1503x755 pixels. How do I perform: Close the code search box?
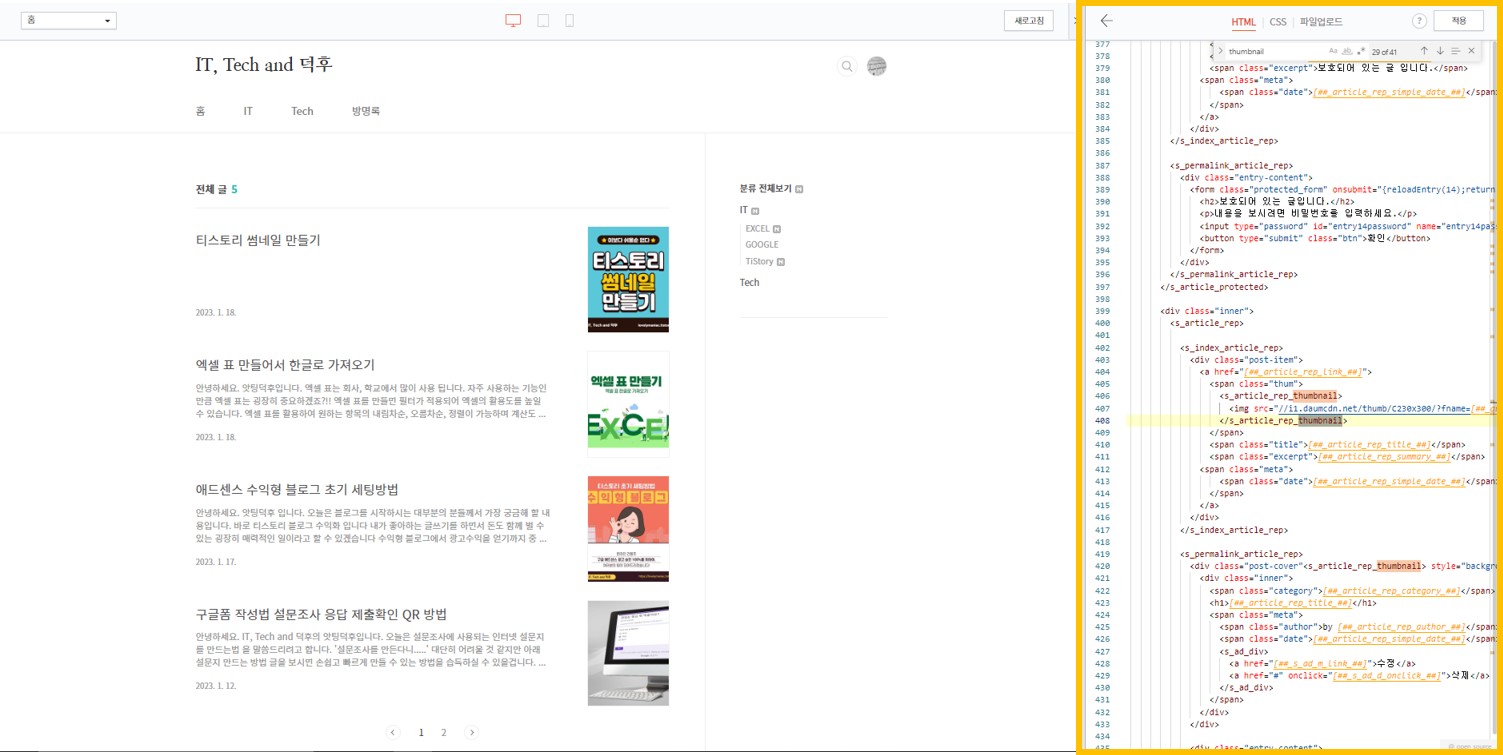point(1471,51)
